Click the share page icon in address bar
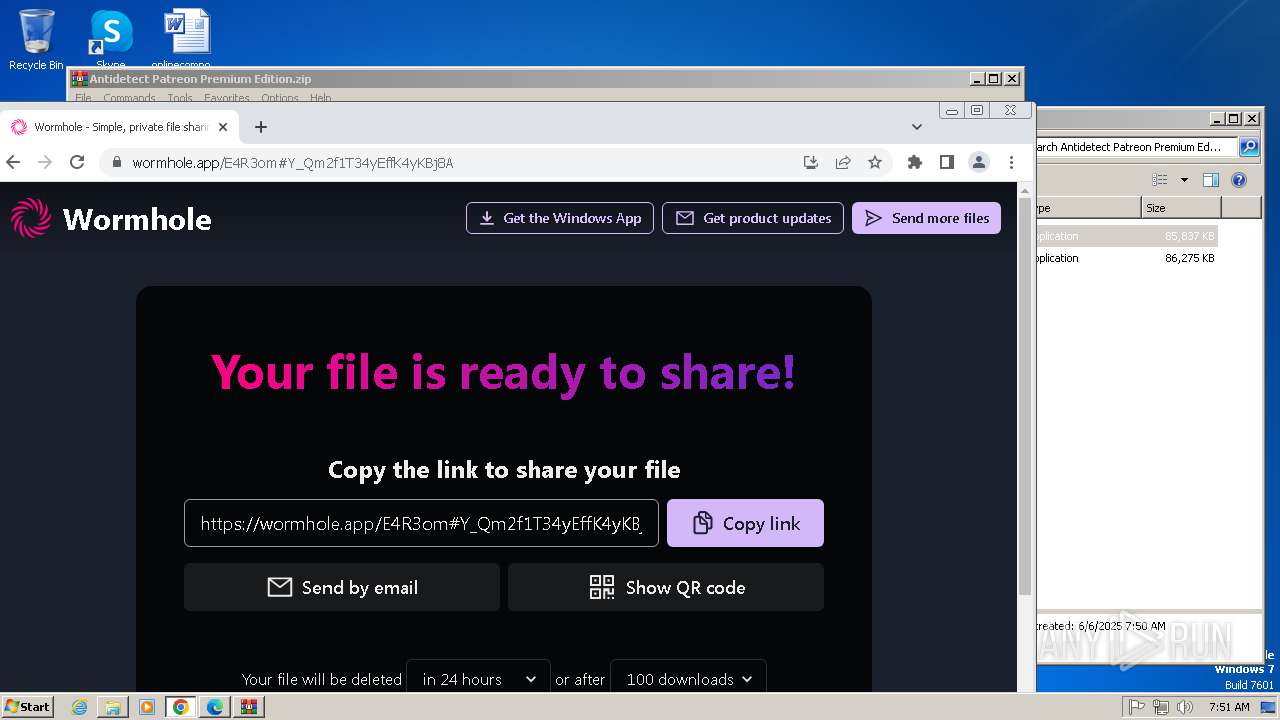Screen dimensions: 1280x720 [843, 162]
